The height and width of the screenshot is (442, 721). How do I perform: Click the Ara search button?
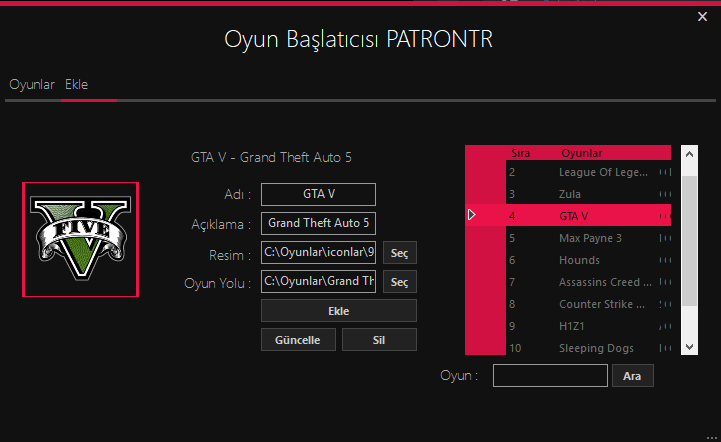point(632,376)
